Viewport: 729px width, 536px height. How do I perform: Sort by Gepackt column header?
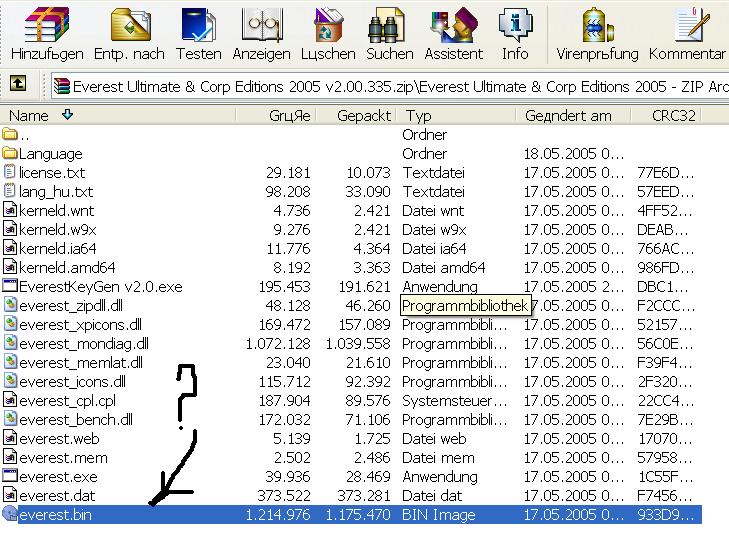356,115
